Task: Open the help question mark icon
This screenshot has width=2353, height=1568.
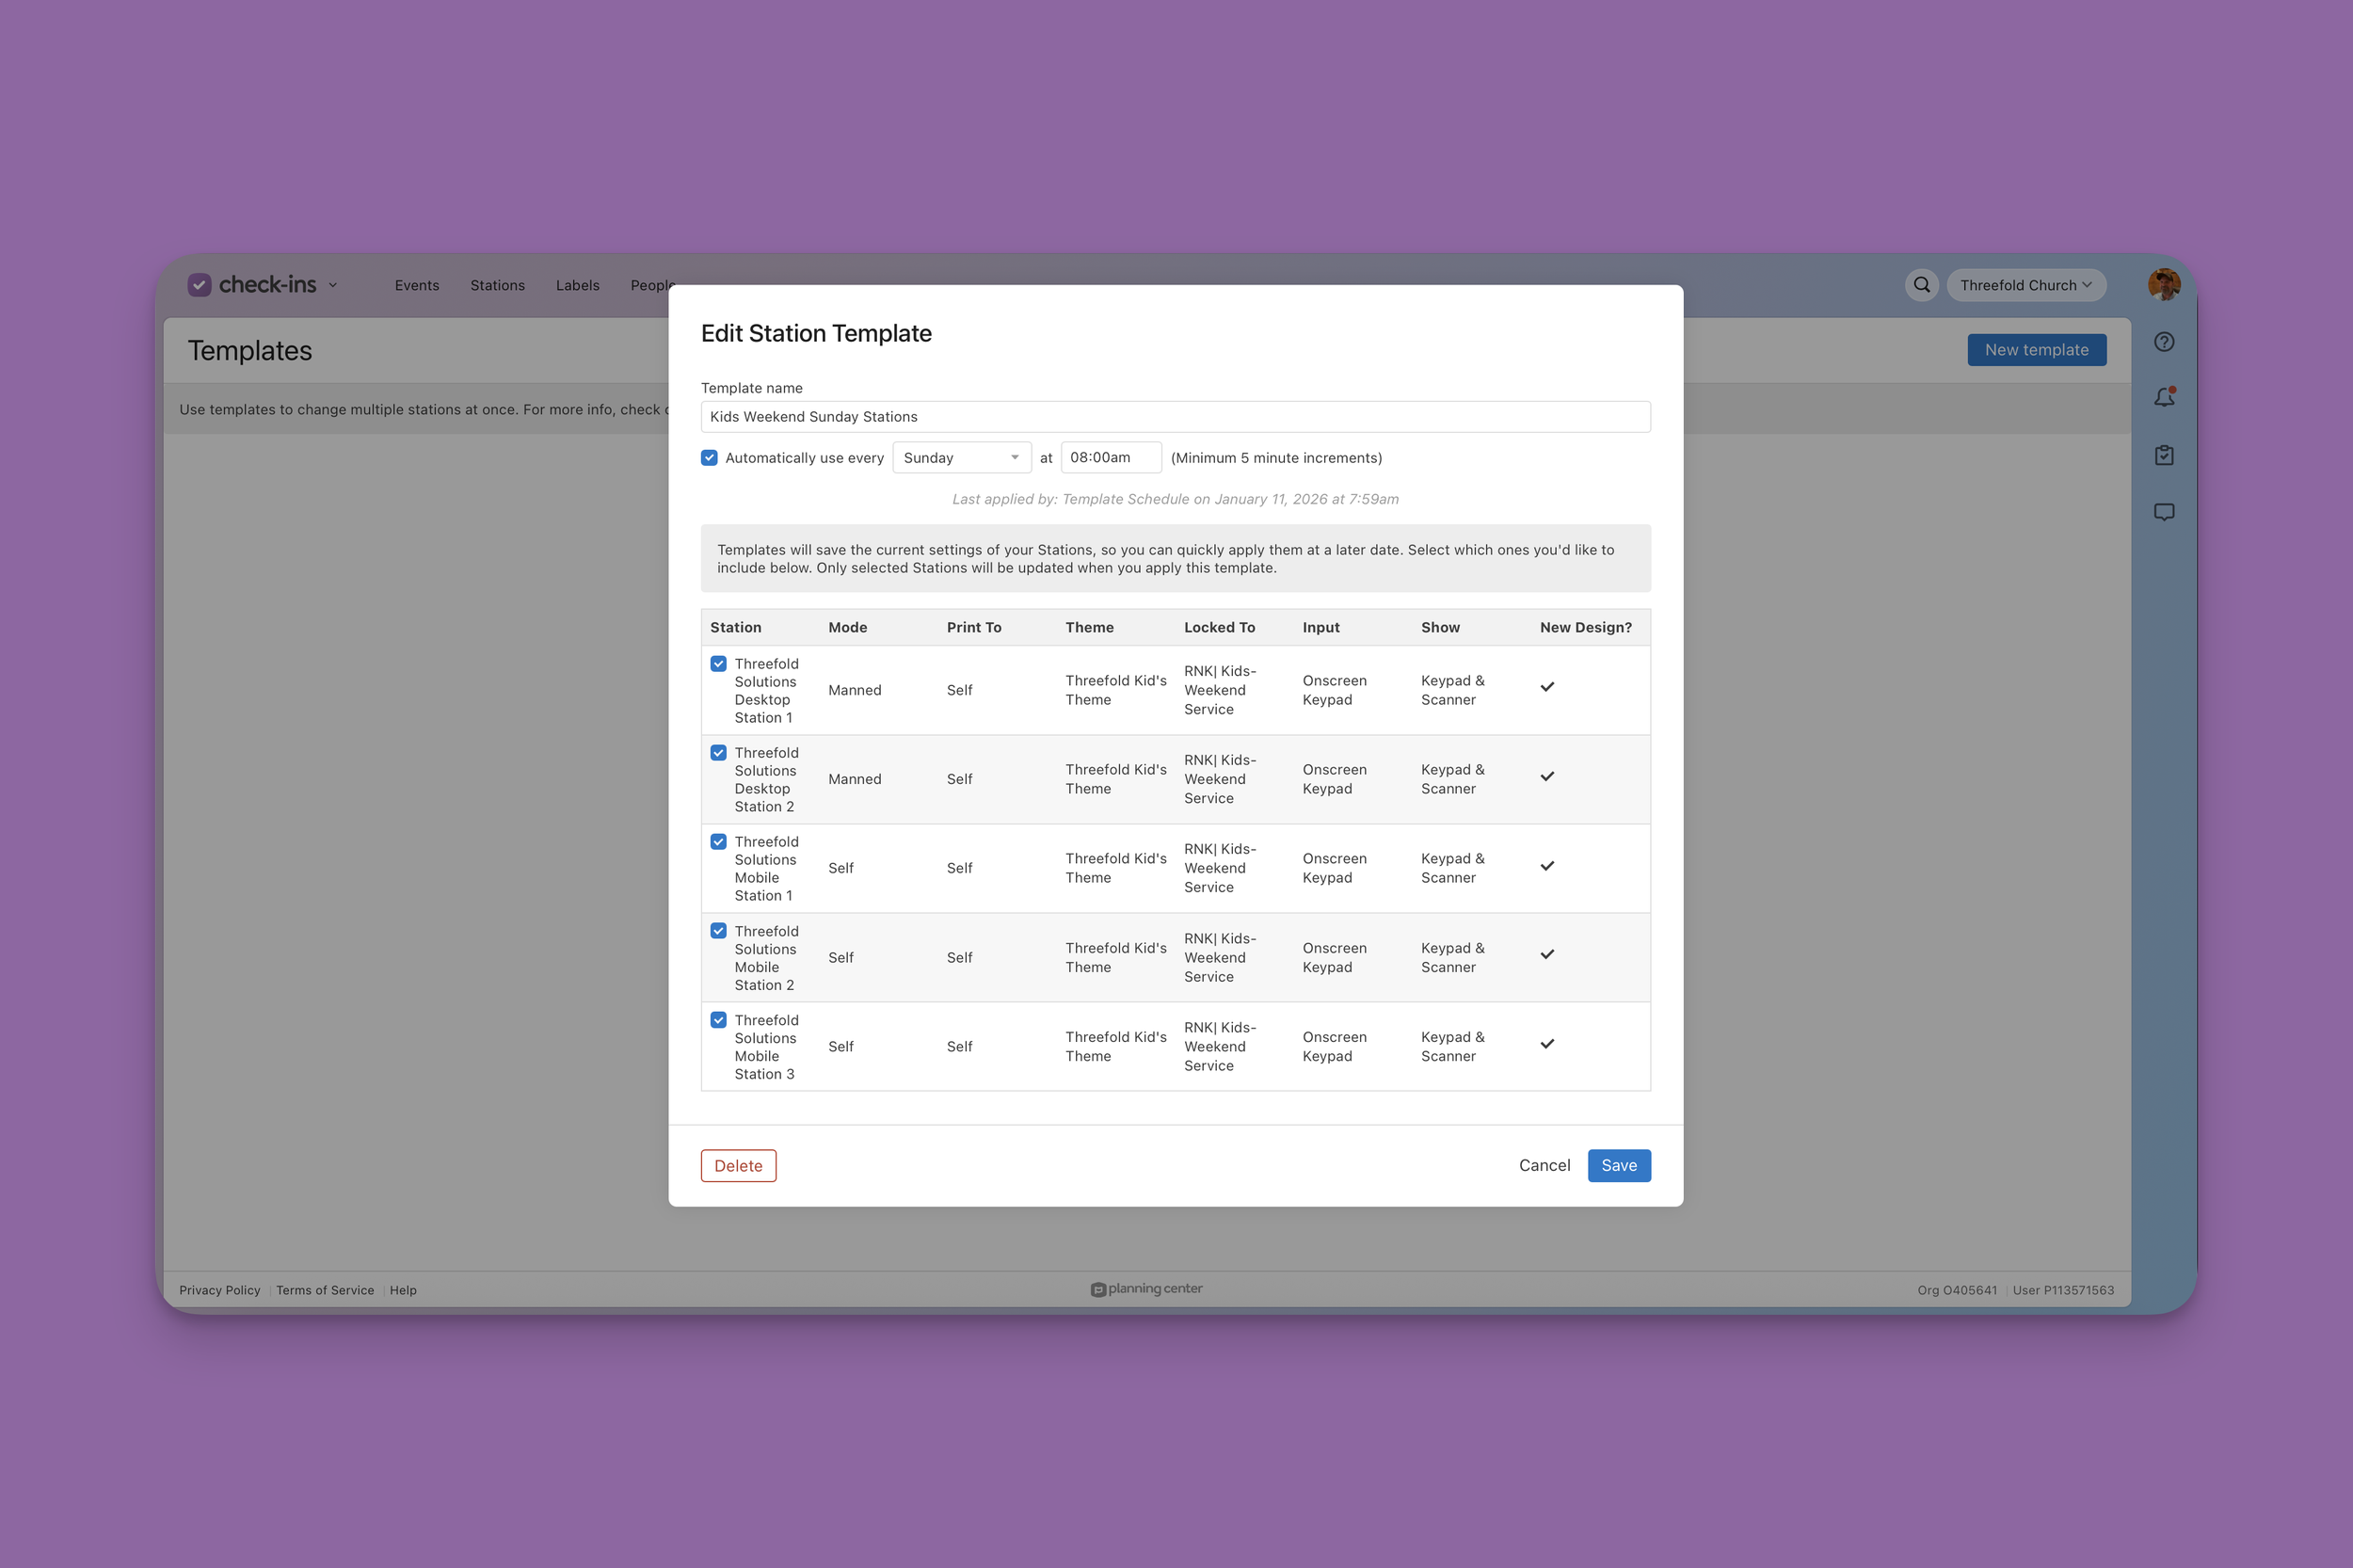Action: (x=2164, y=342)
